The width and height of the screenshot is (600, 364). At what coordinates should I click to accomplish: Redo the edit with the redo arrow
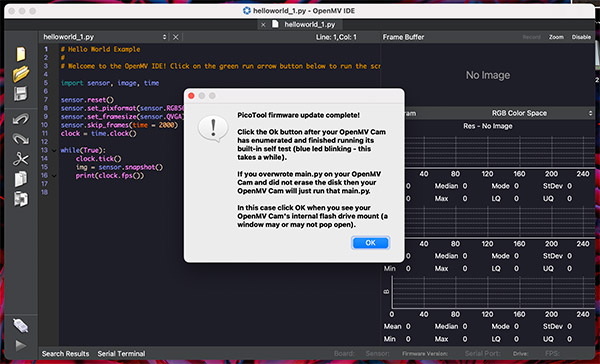coord(21,139)
